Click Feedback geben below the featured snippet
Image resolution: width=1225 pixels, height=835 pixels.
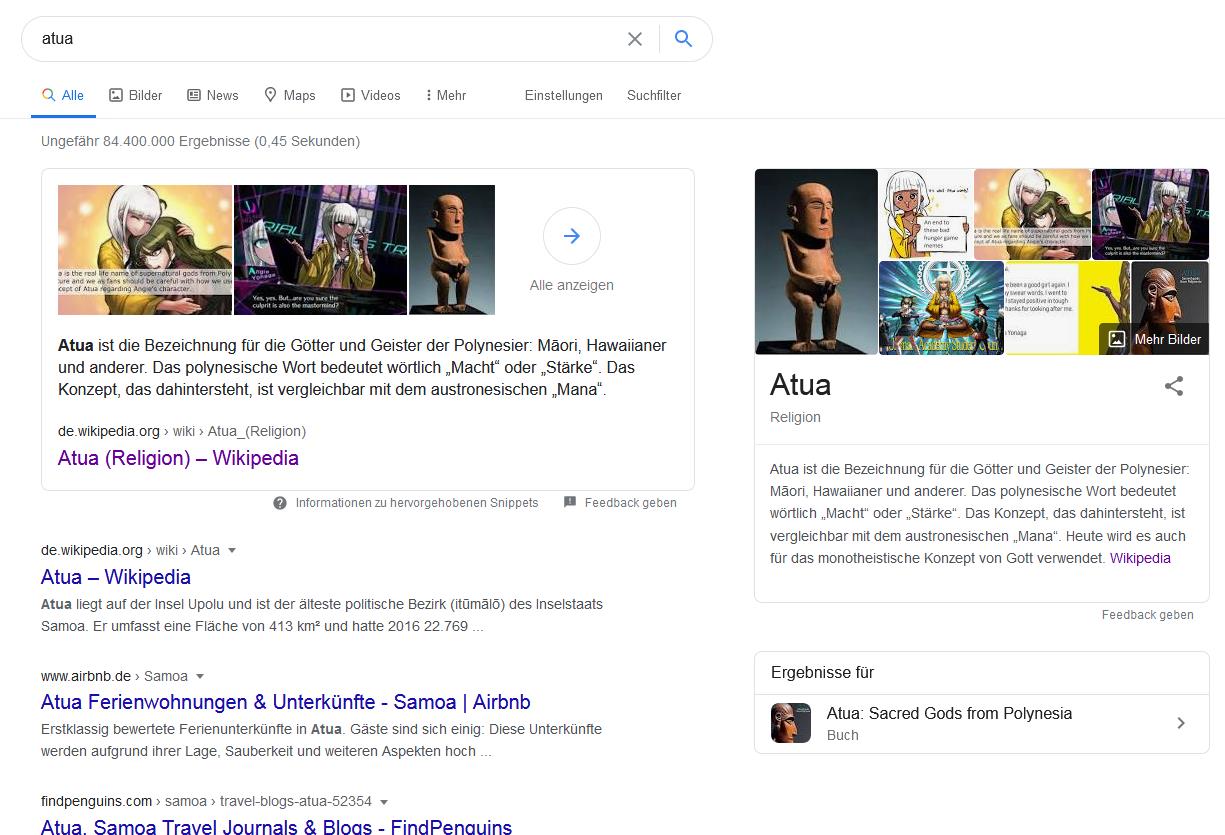(631, 503)
